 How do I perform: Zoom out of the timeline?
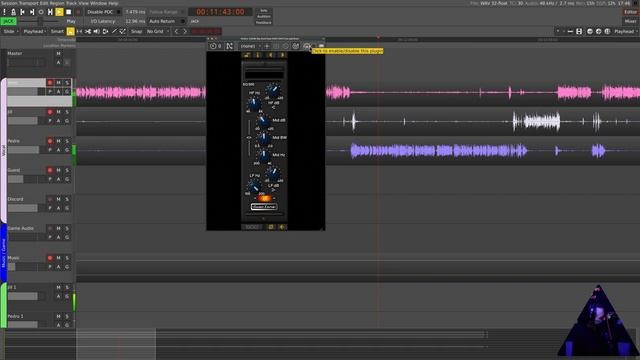pos(590,31)
